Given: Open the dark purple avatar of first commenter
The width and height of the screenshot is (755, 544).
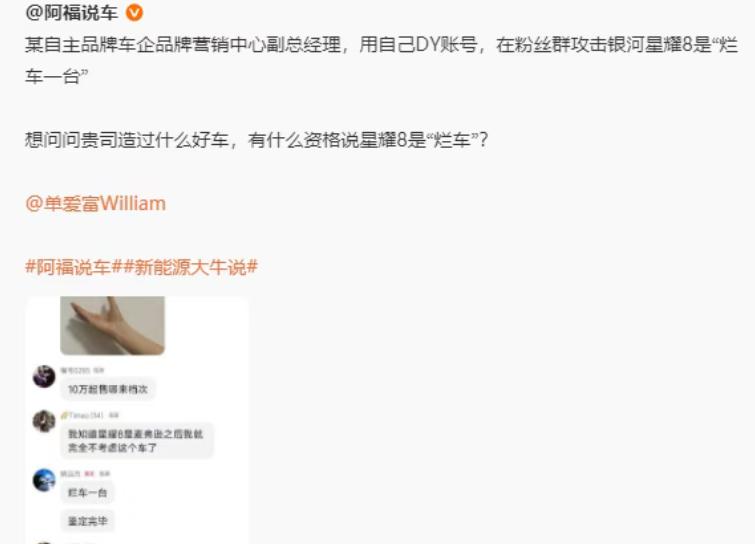Looking at the screenshot, I should click(x=44, y=376).
